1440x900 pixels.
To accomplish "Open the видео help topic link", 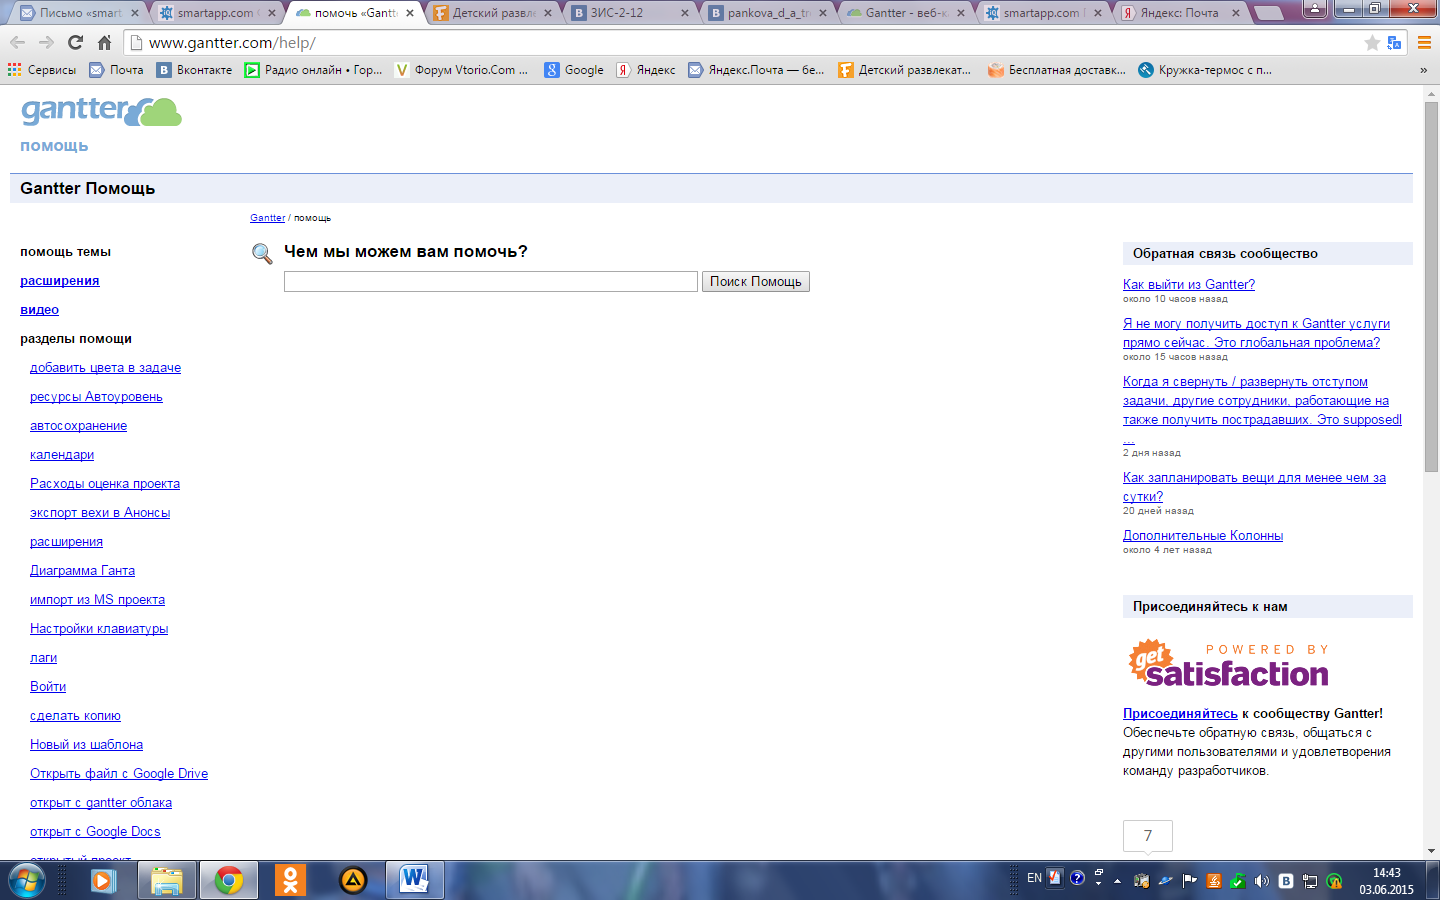I will click(x=39, y=310).
